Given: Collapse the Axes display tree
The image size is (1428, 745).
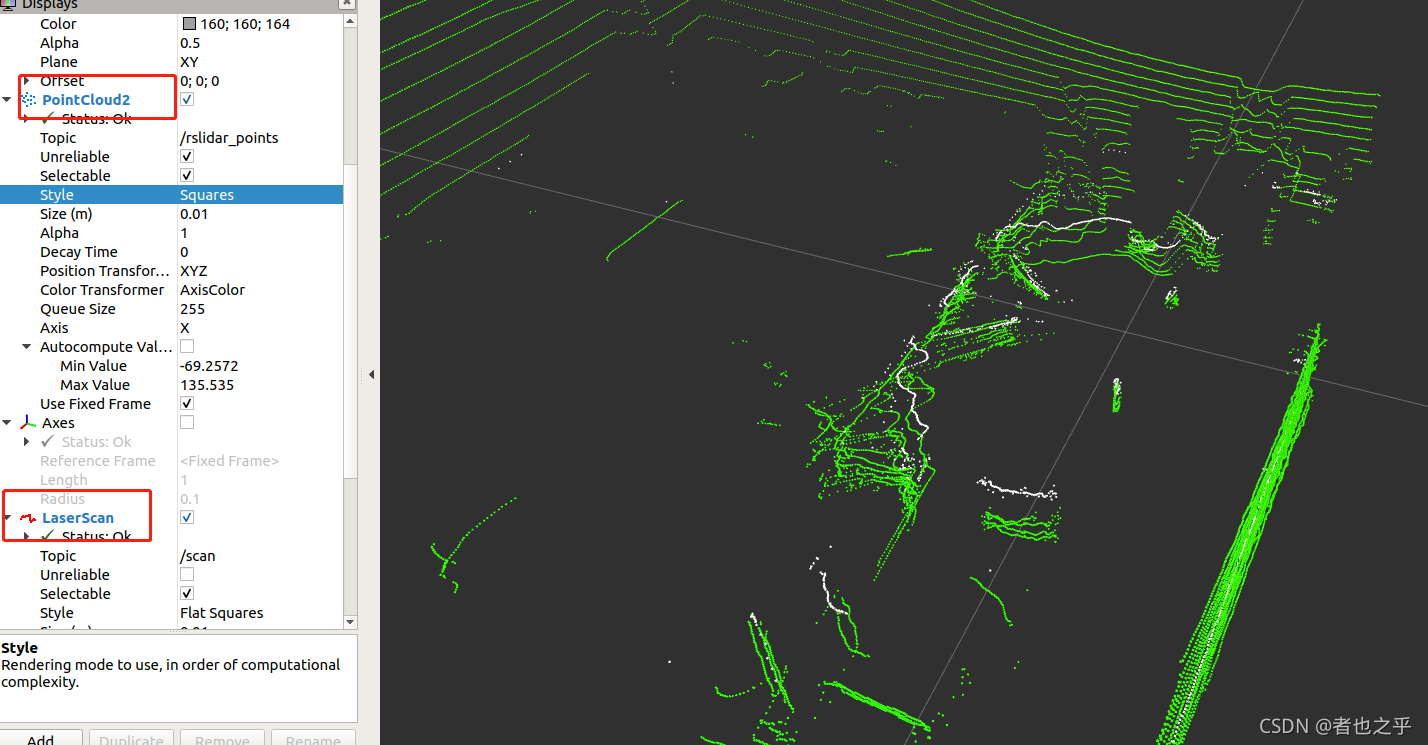Looking at the screenshot, I should click(8, 423).
